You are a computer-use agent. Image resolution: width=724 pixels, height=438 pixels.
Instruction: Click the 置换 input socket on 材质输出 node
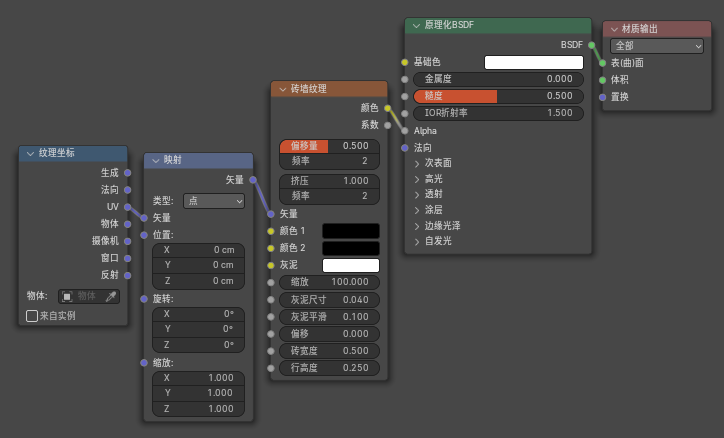tap(602, 97)
